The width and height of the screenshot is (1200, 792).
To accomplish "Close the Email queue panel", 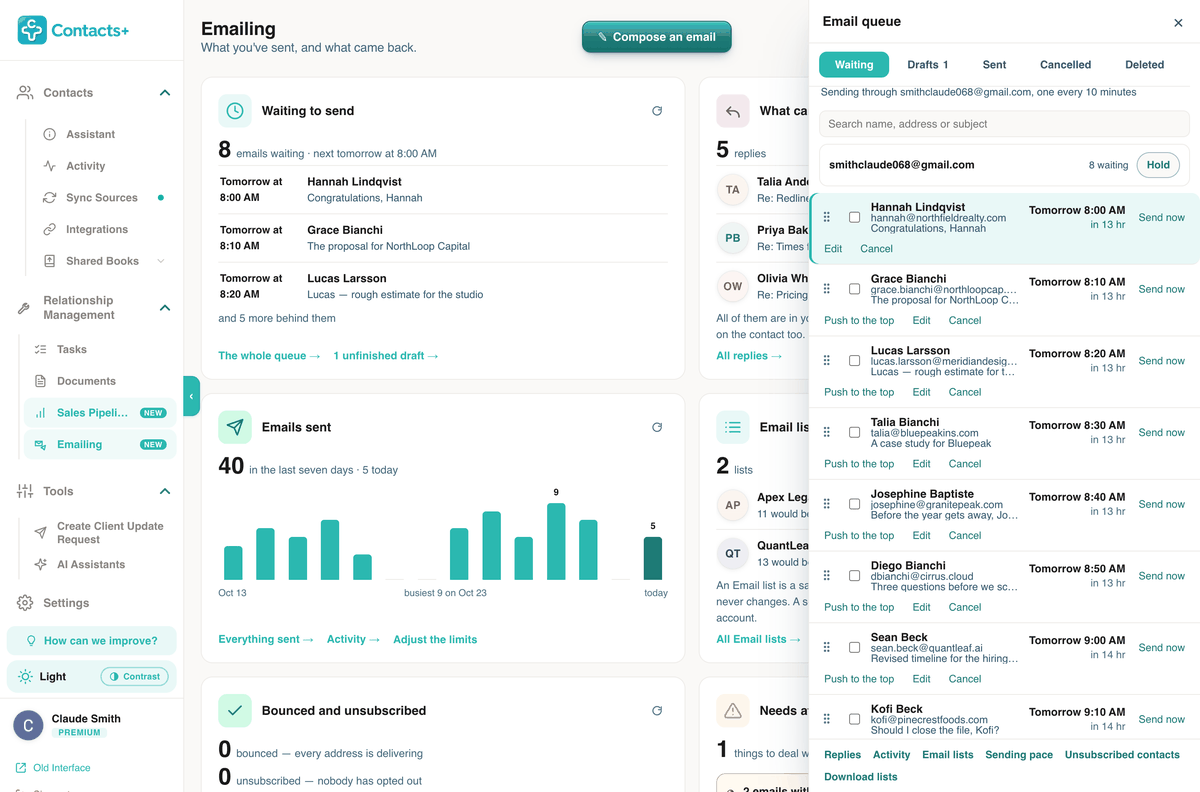I will pyautogui.click(x=1178, y=23).
